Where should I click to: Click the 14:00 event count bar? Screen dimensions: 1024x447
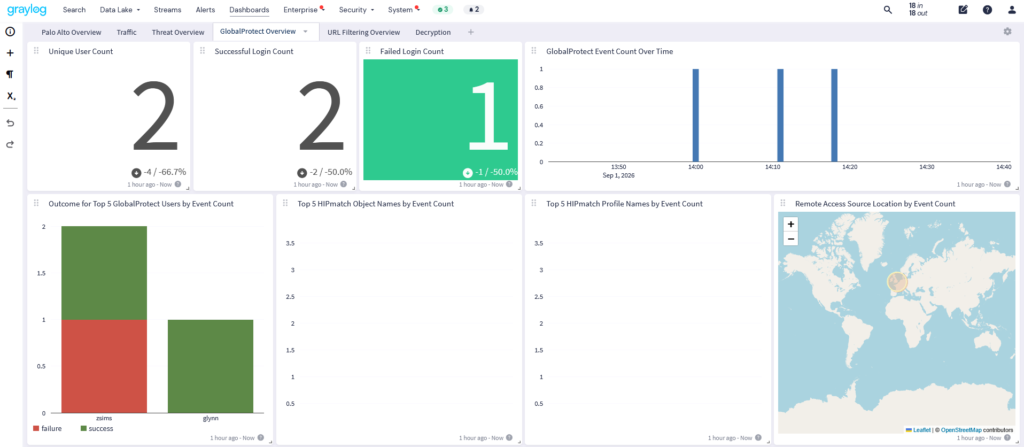pos(696,115)
